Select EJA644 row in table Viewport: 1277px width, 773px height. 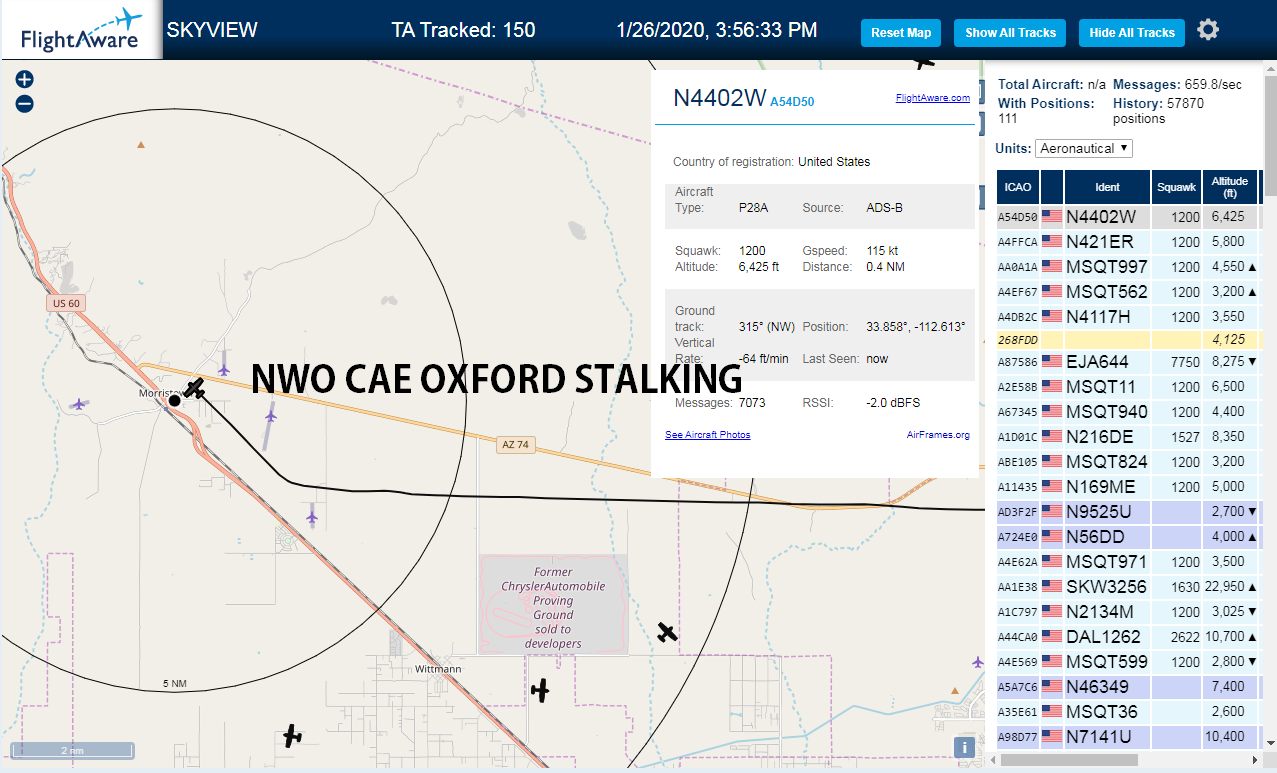1128,361
